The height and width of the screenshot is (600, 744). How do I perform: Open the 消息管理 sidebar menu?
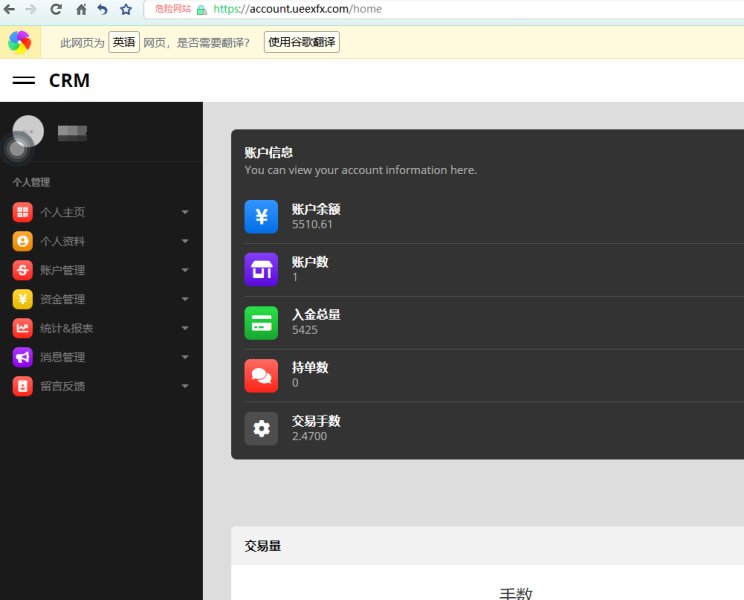click(62, 357)
